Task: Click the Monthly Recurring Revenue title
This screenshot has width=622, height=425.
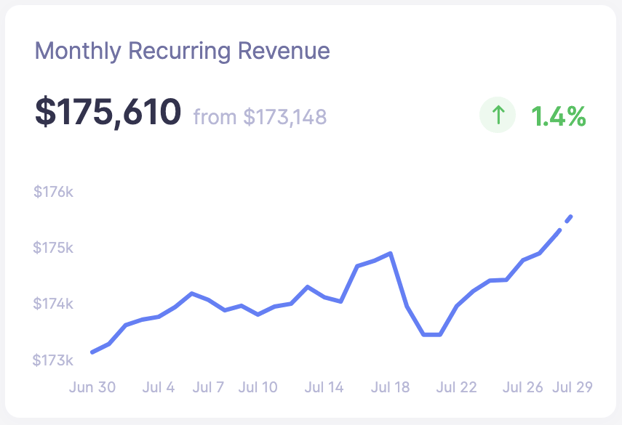Action: pos(182,51)
